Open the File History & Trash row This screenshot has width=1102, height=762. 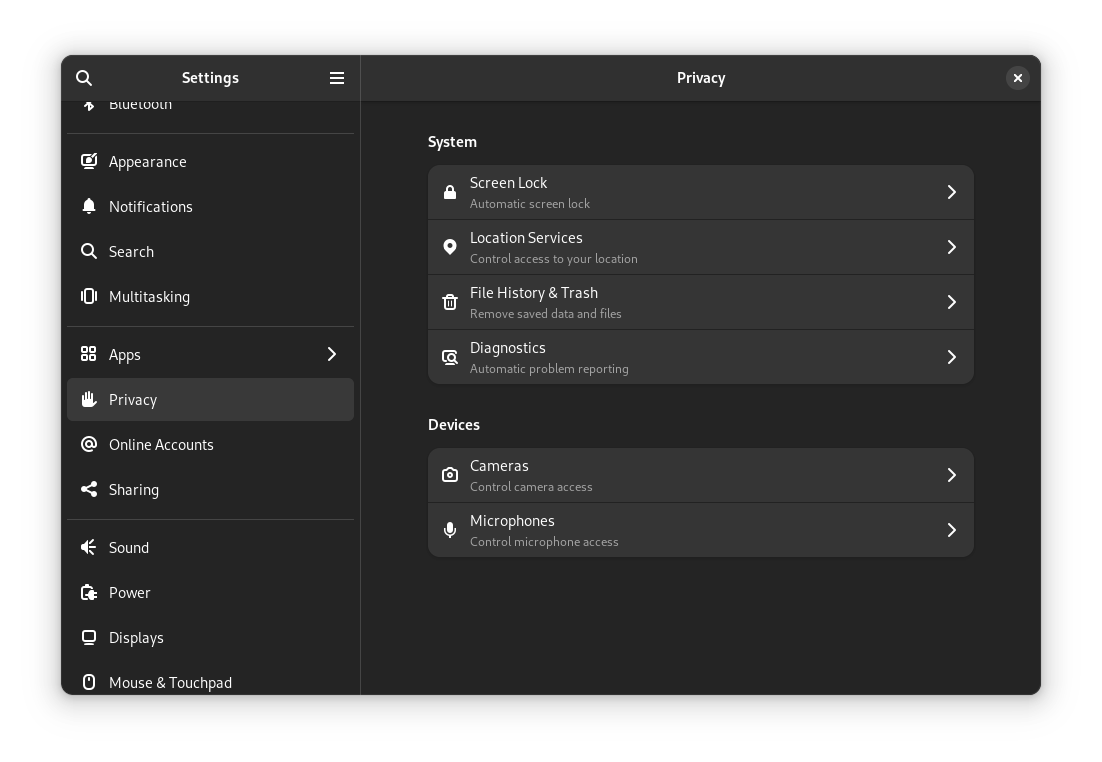pos(700,301)
